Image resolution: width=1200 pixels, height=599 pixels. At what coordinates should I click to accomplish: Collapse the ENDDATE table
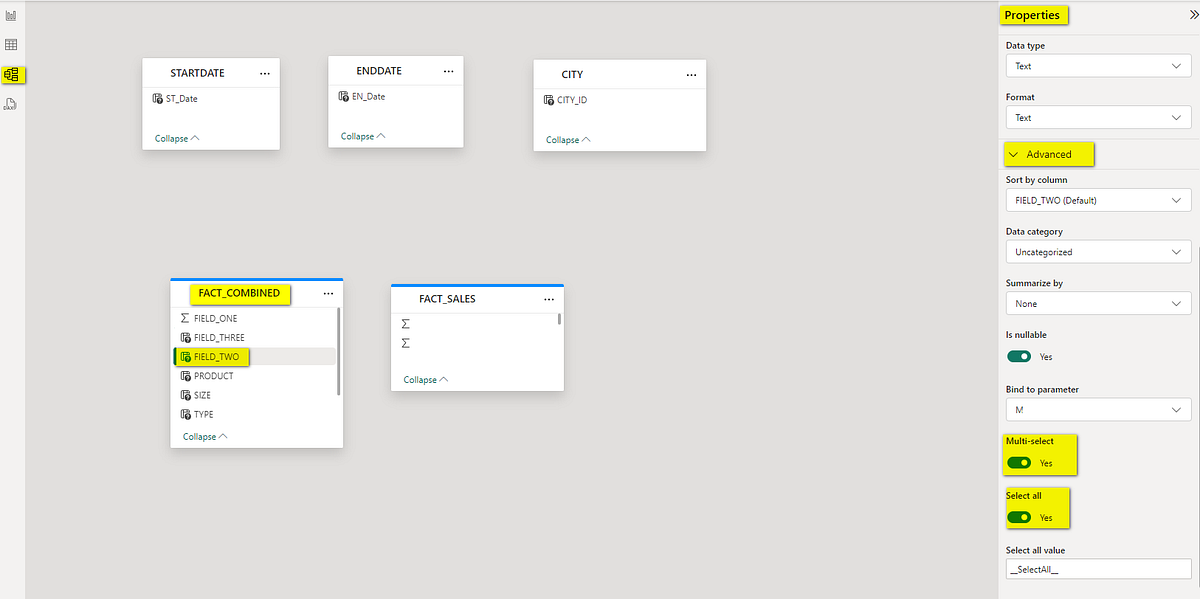(x=360, y=135)
